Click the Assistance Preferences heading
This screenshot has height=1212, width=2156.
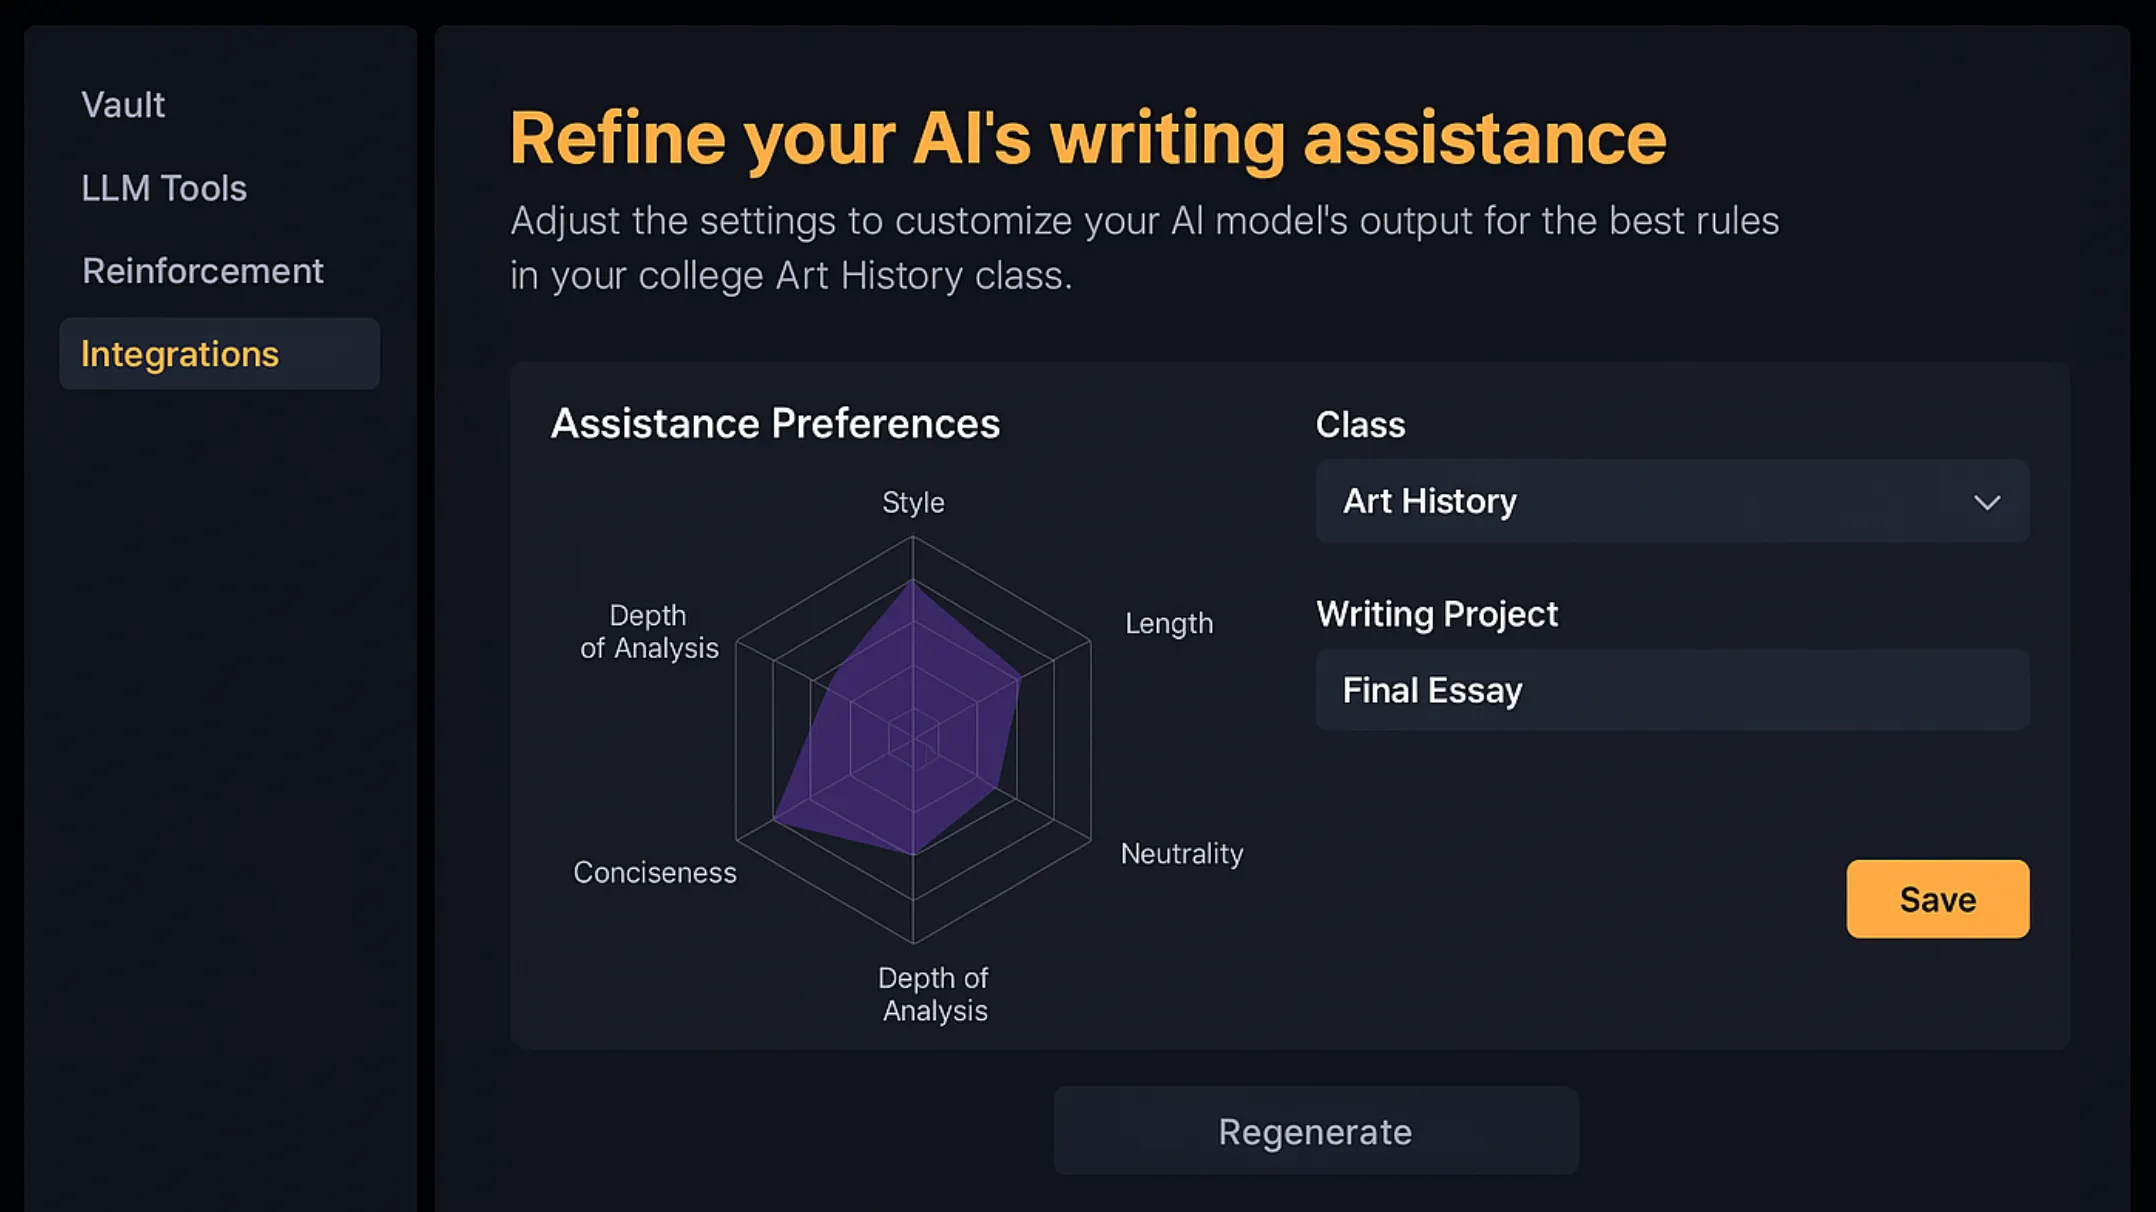(x=775, y=423)
